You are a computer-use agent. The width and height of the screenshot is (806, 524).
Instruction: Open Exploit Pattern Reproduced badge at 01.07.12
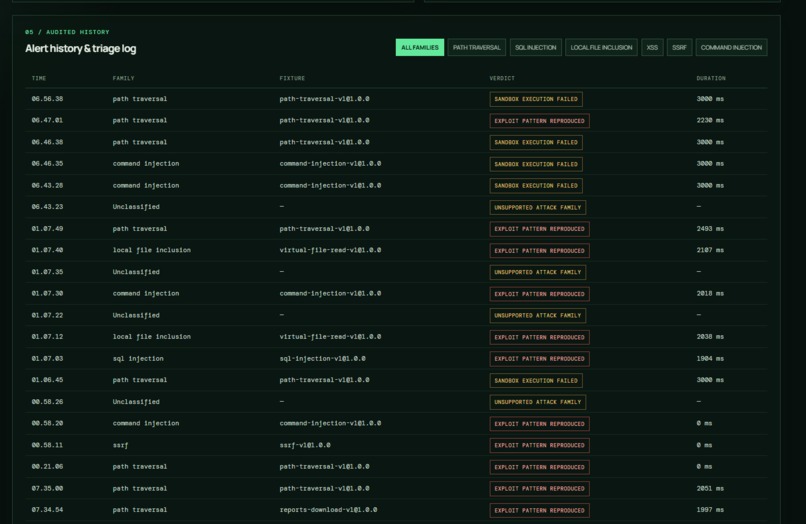(539, 337)
